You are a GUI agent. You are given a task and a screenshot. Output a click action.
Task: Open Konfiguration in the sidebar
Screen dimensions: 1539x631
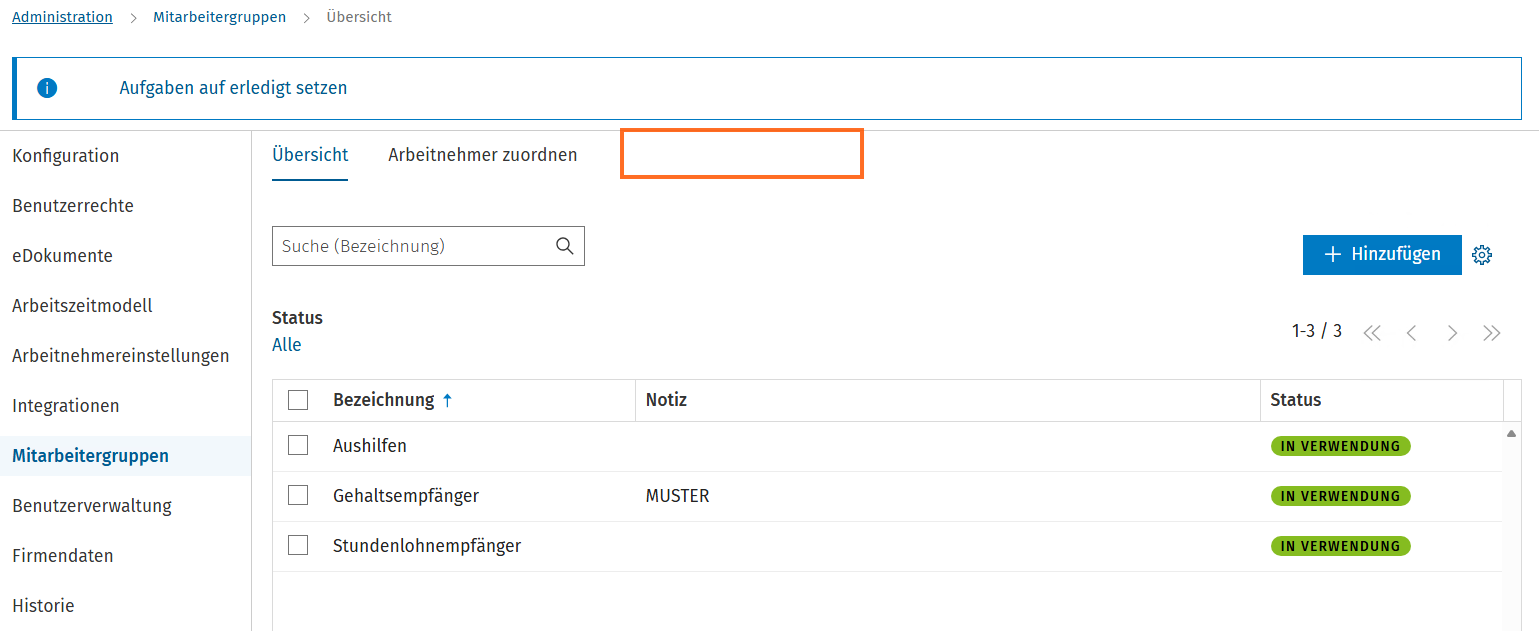click(66, 156)
